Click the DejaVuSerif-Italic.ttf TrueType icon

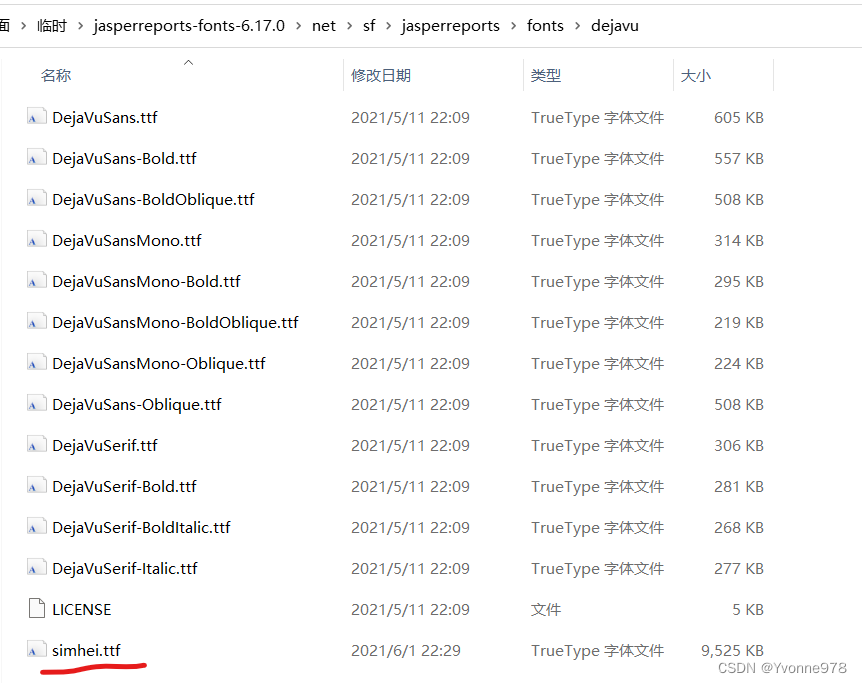coord(36,568)
